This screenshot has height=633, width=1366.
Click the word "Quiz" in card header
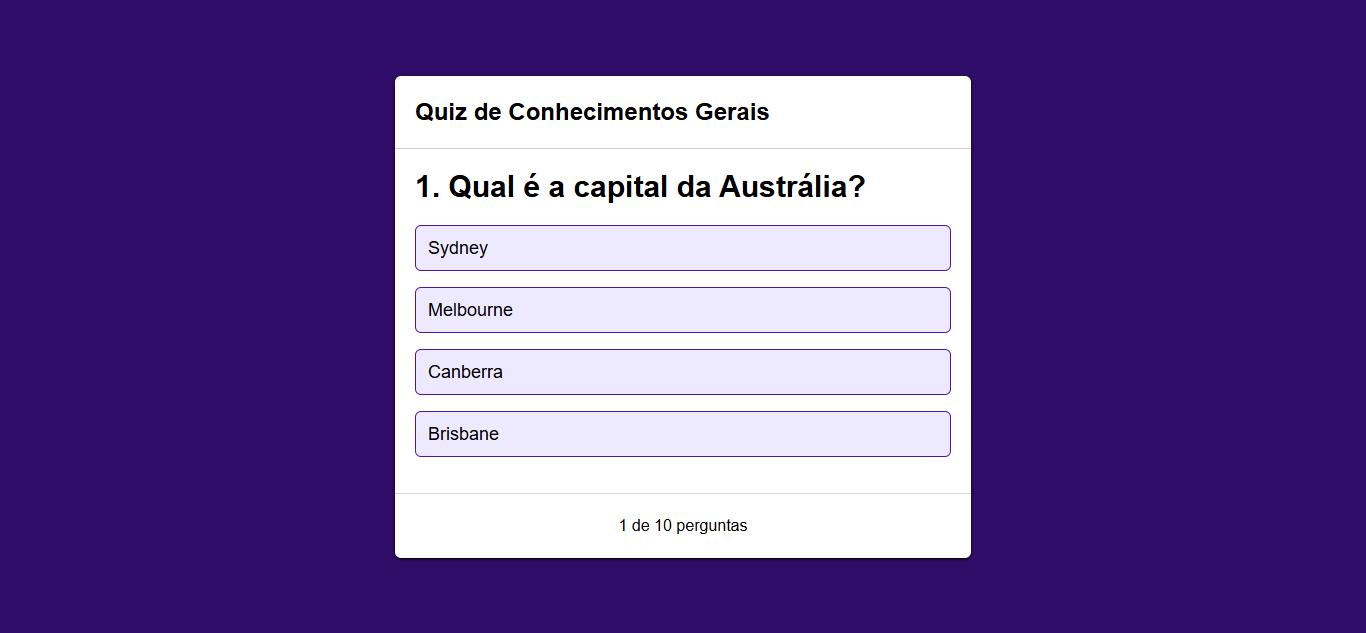441,112
